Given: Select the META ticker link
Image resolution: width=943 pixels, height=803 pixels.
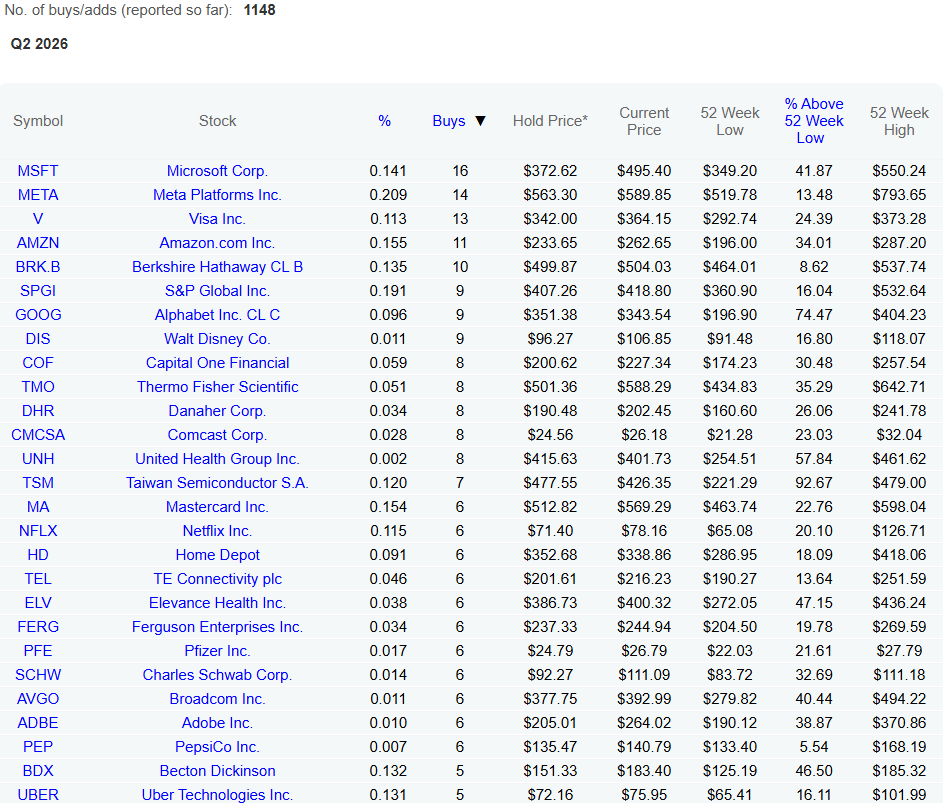Looking at the screenshot, I should (38, 195).
